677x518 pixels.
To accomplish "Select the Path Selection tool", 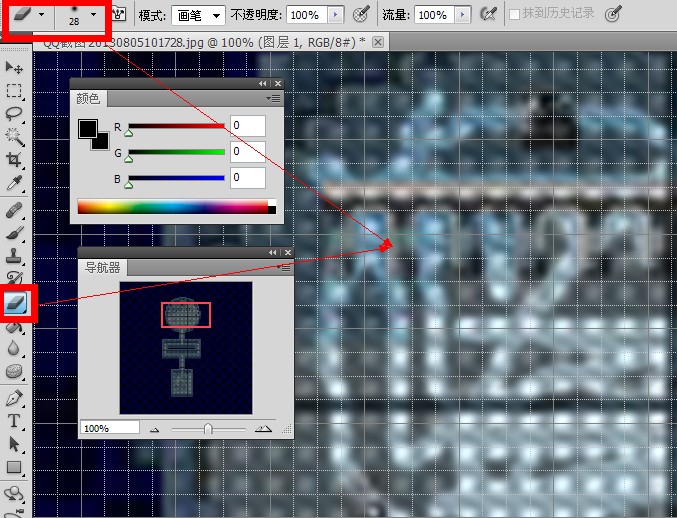I will [x=14, y=444].
